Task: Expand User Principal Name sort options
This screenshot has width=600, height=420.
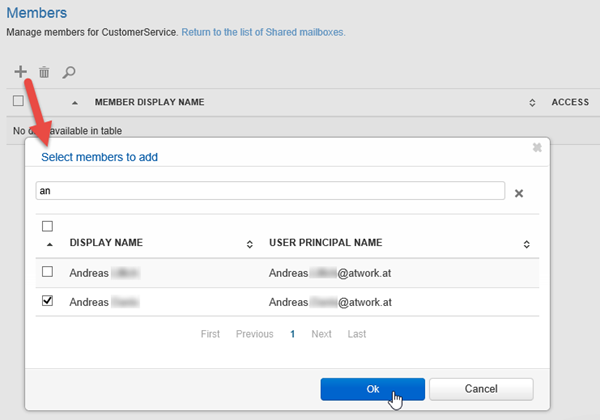Action: [x=526, y=244]
